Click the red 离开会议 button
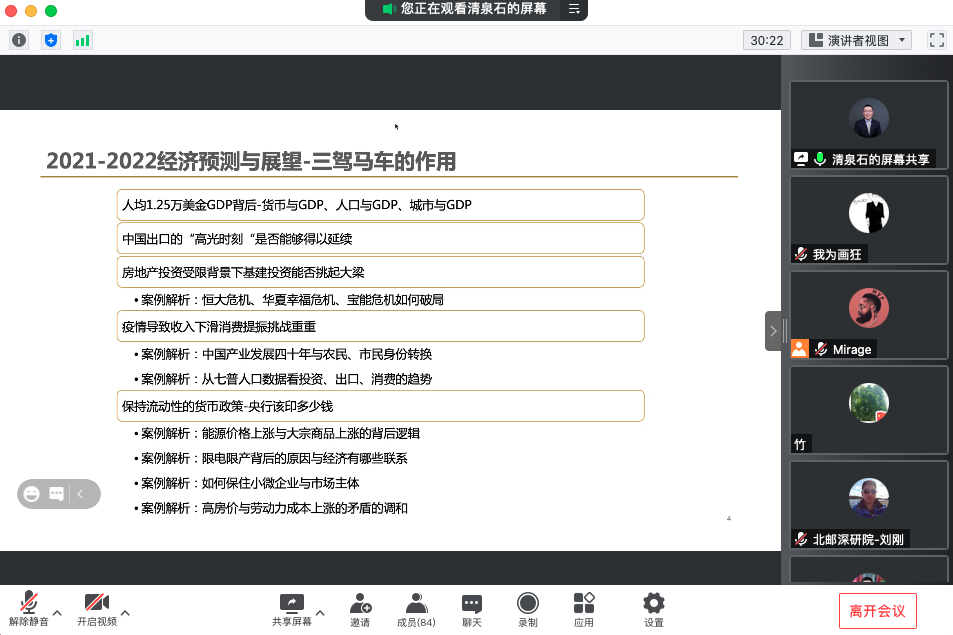This screenshot has width=953, height=635. point(877,610)
